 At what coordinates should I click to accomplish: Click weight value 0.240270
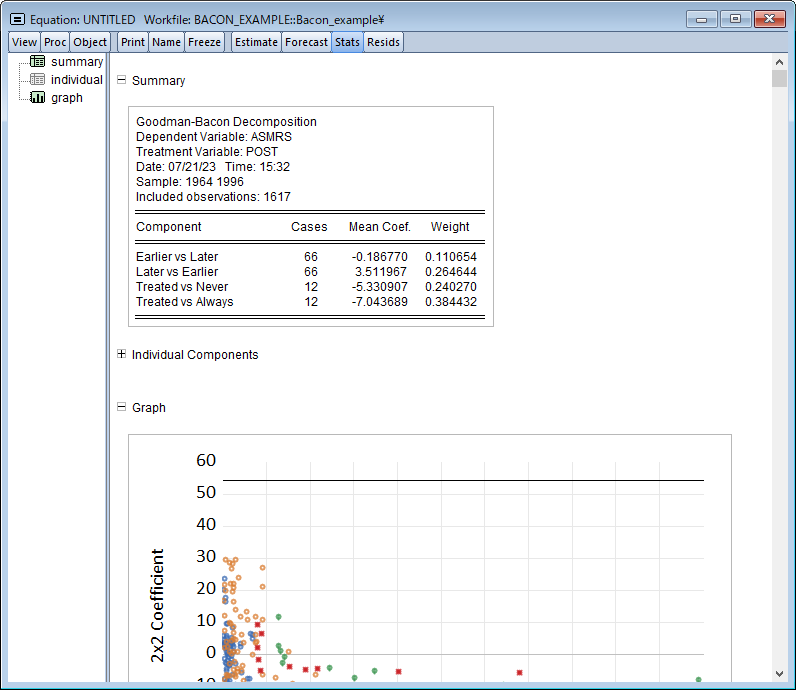[451, 287]
